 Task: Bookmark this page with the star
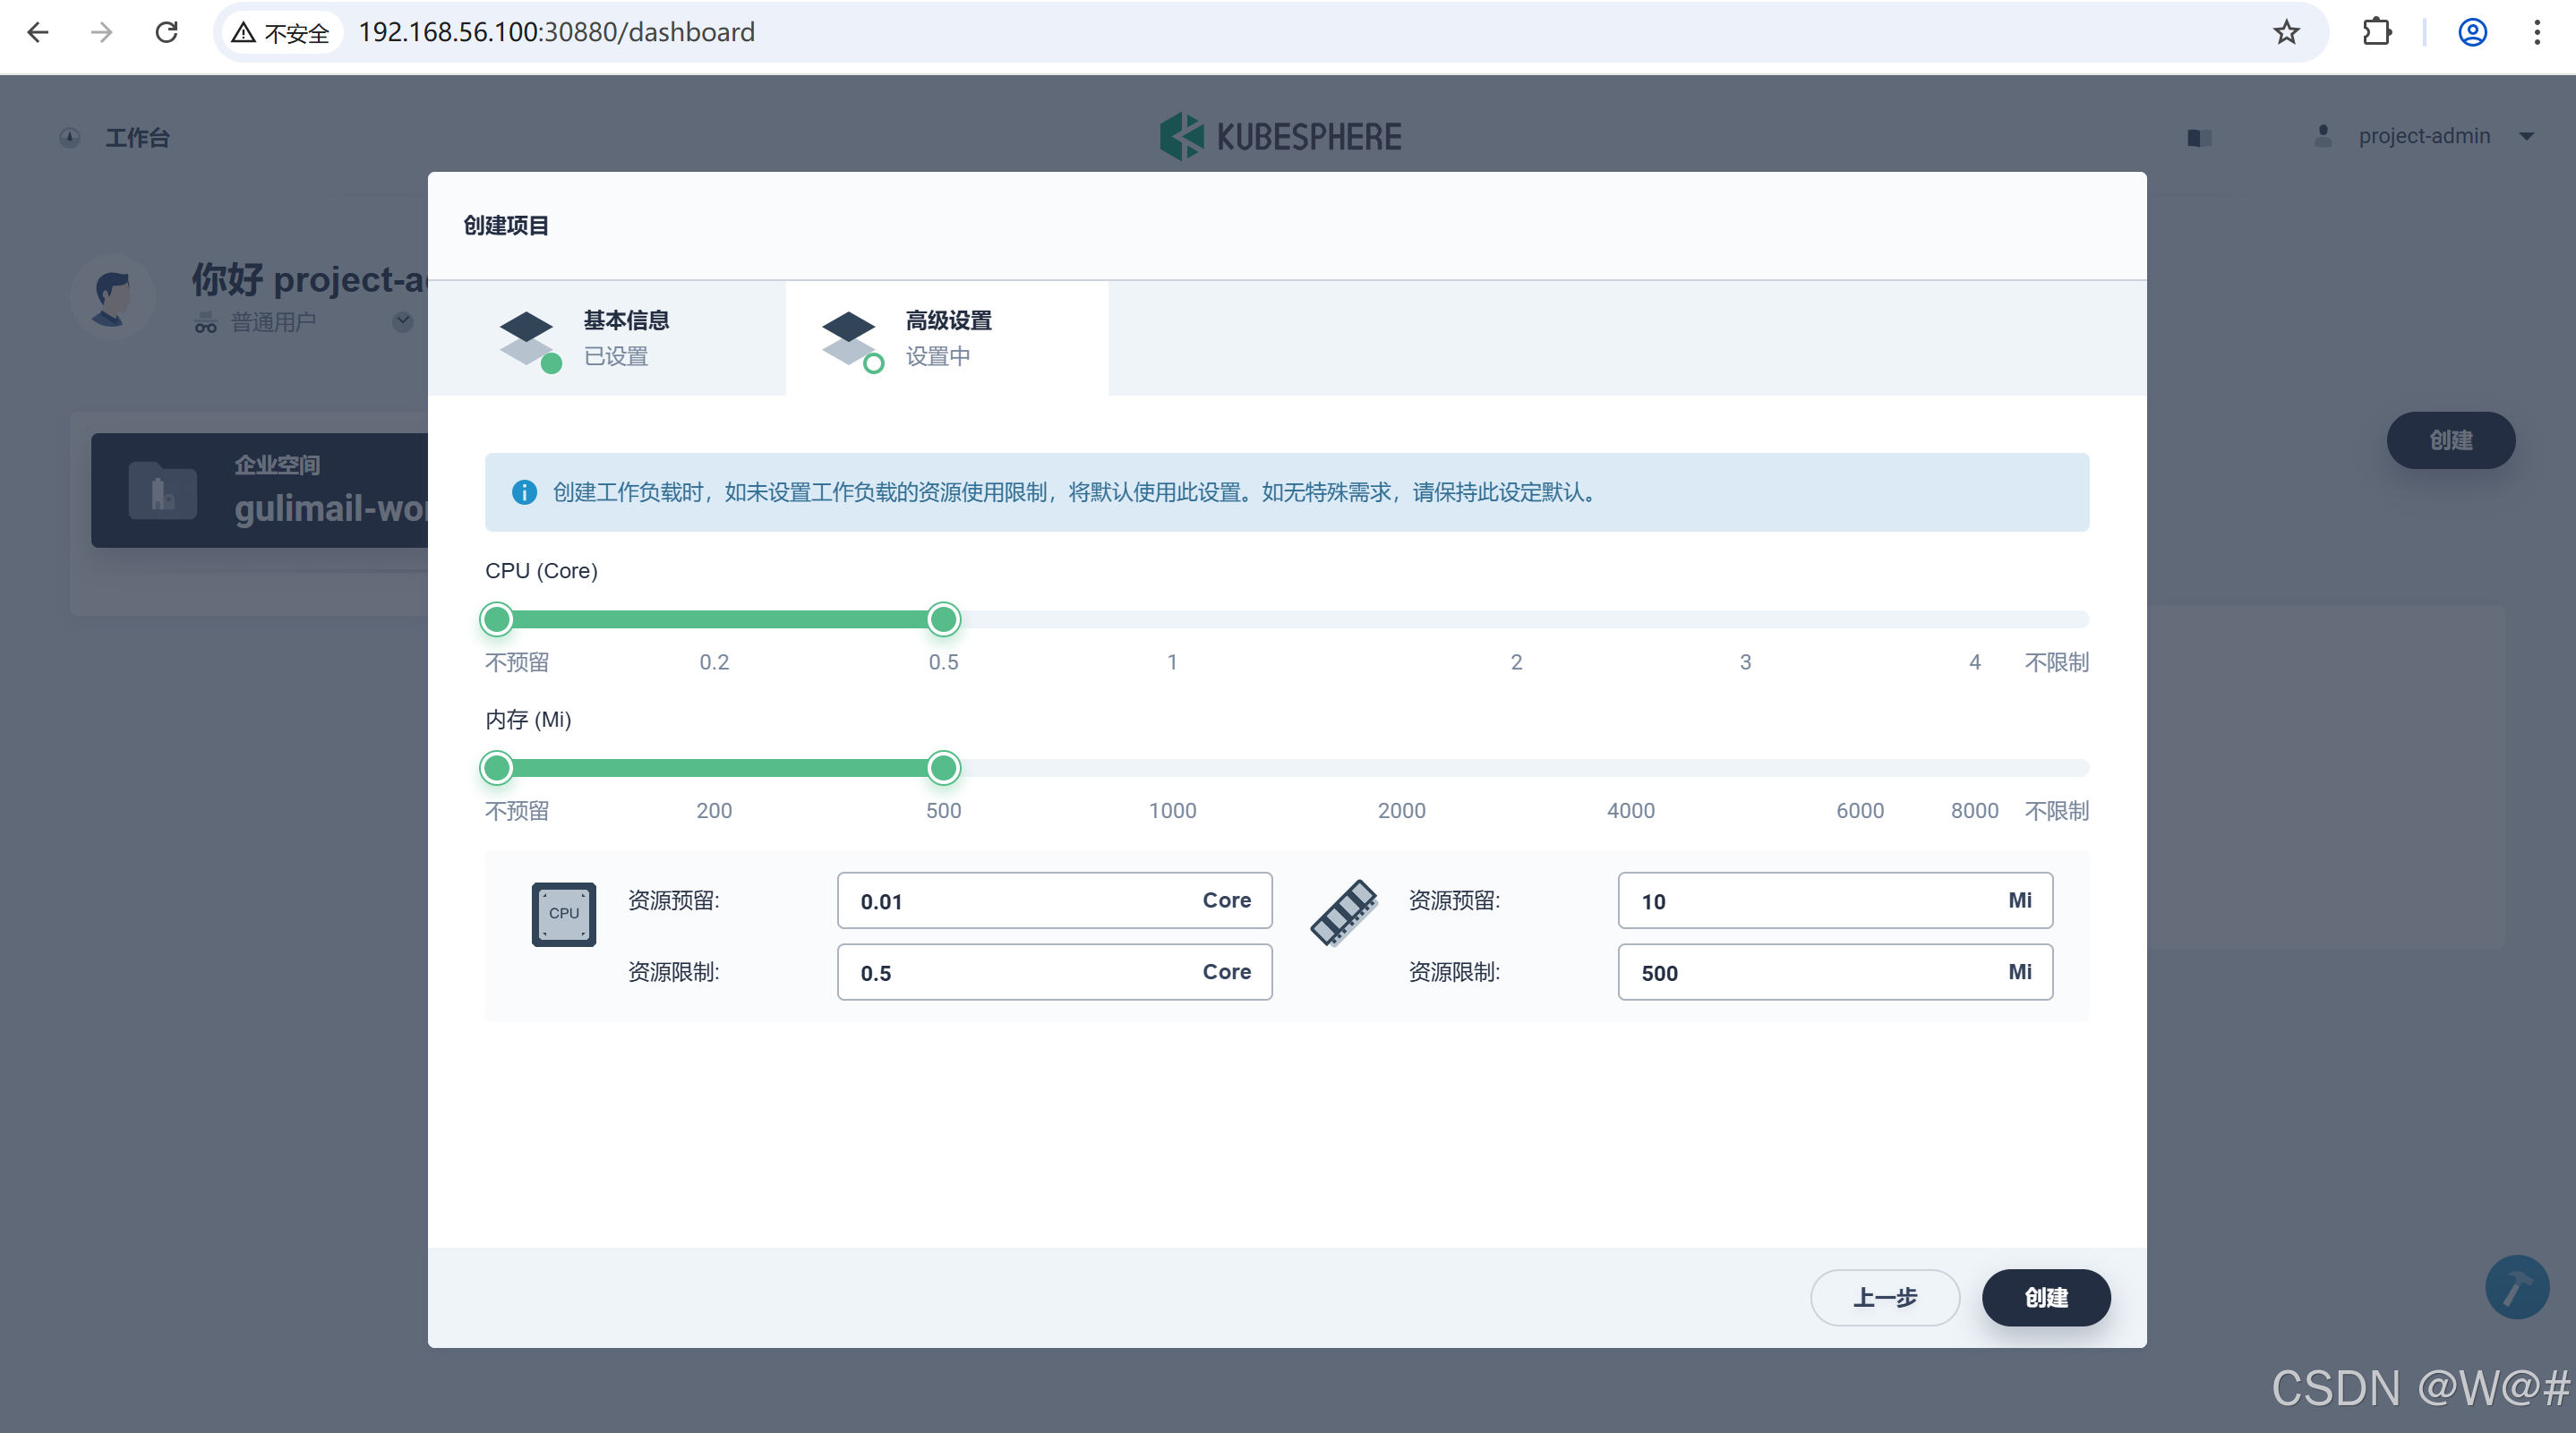point(2286,32)
